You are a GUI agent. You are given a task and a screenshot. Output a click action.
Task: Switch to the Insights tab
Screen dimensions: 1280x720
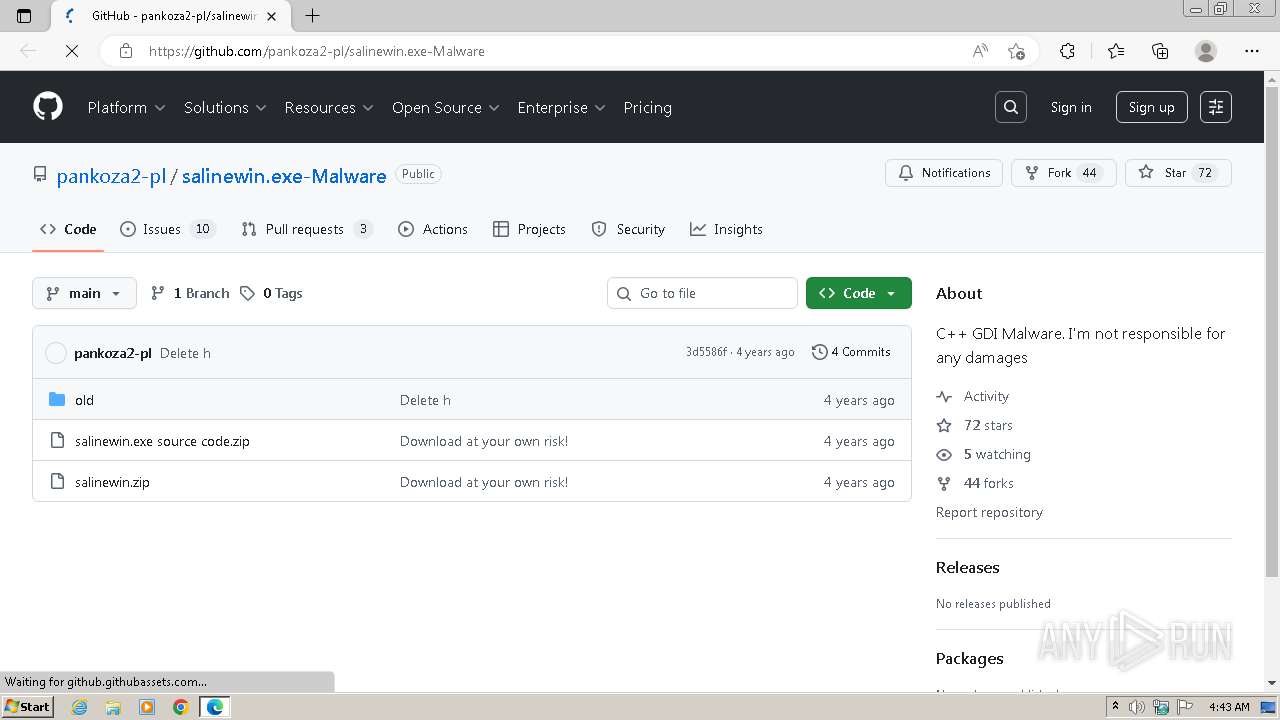pos(726,229)
